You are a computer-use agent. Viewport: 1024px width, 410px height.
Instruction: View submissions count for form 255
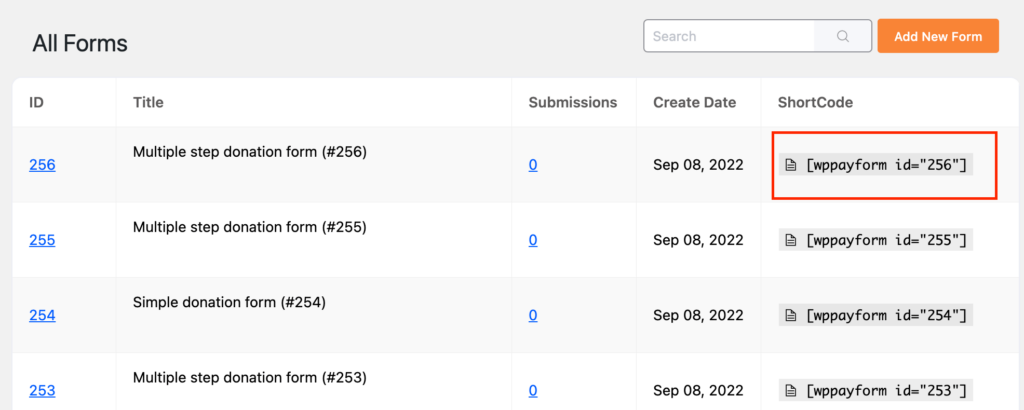(533, 240)
